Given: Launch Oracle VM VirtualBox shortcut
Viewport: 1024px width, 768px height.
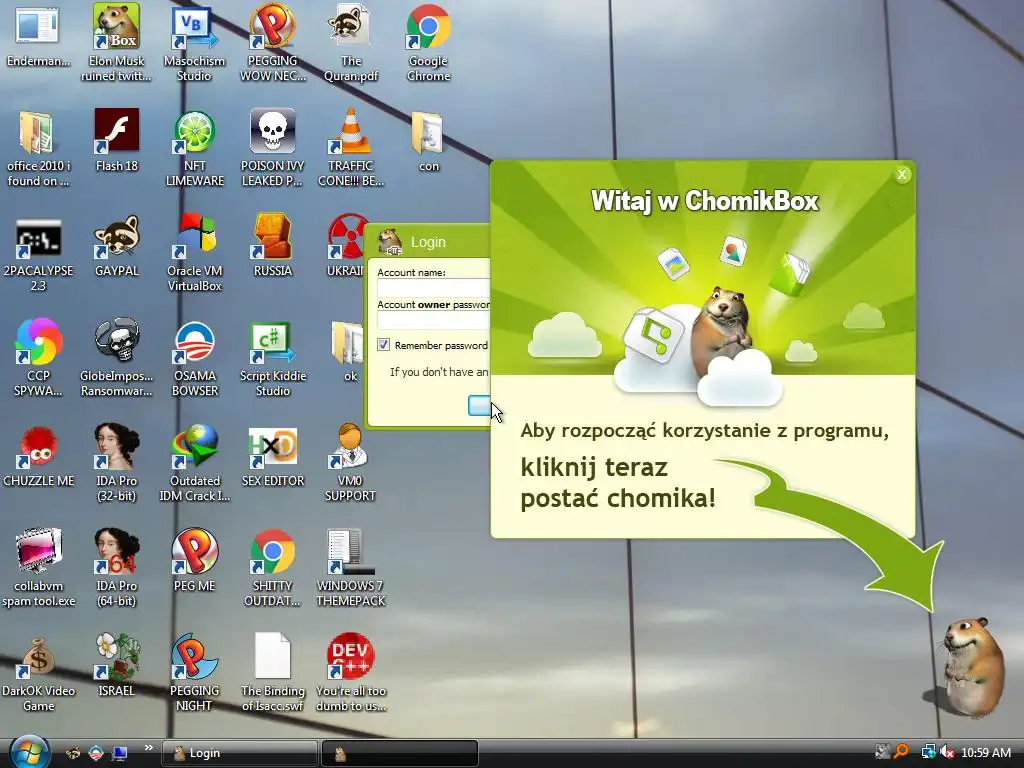Looking at the screenshot, I should pos(195,253).
